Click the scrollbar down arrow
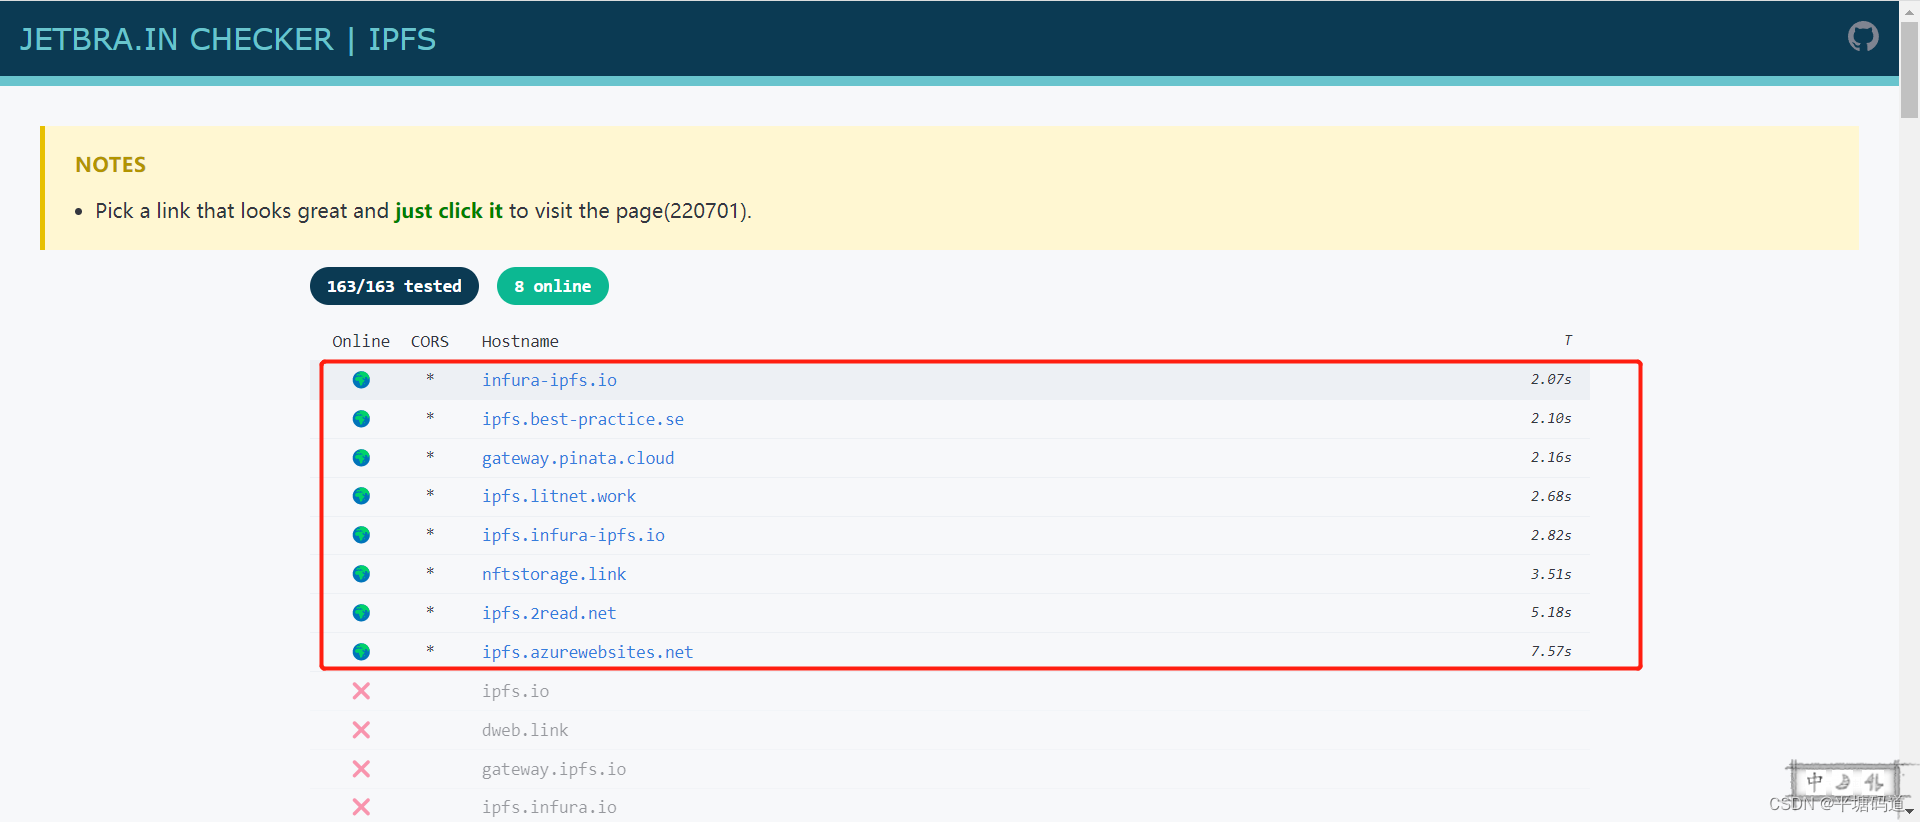This screenshot has height=822, width=1920. (x=1909, y=812)
